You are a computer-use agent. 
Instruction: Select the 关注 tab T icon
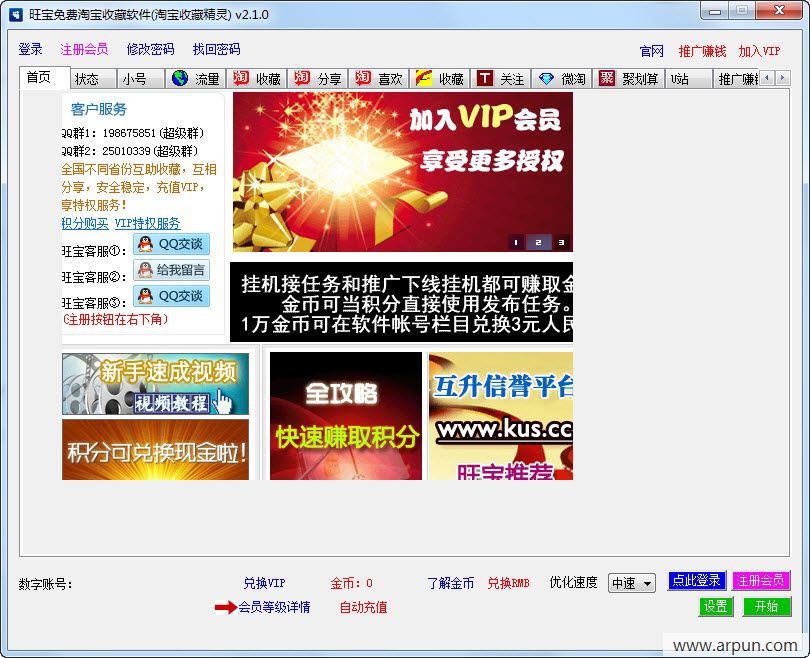(x=485, y=79)
